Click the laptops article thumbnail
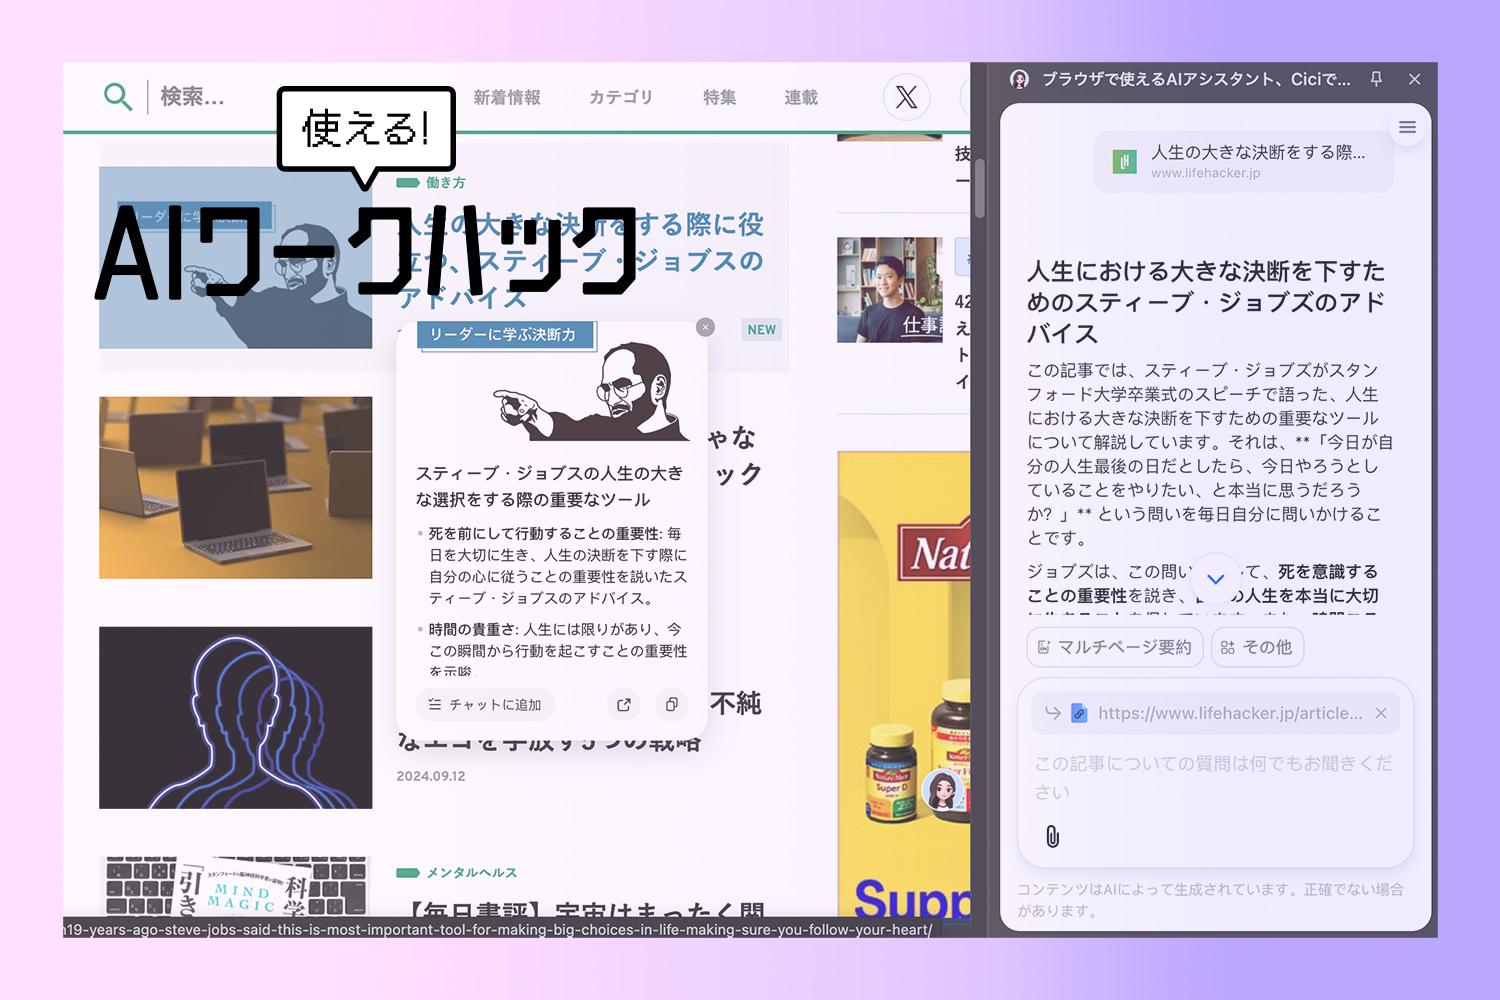This screenshot has height=1000, width=1500. 236,487
